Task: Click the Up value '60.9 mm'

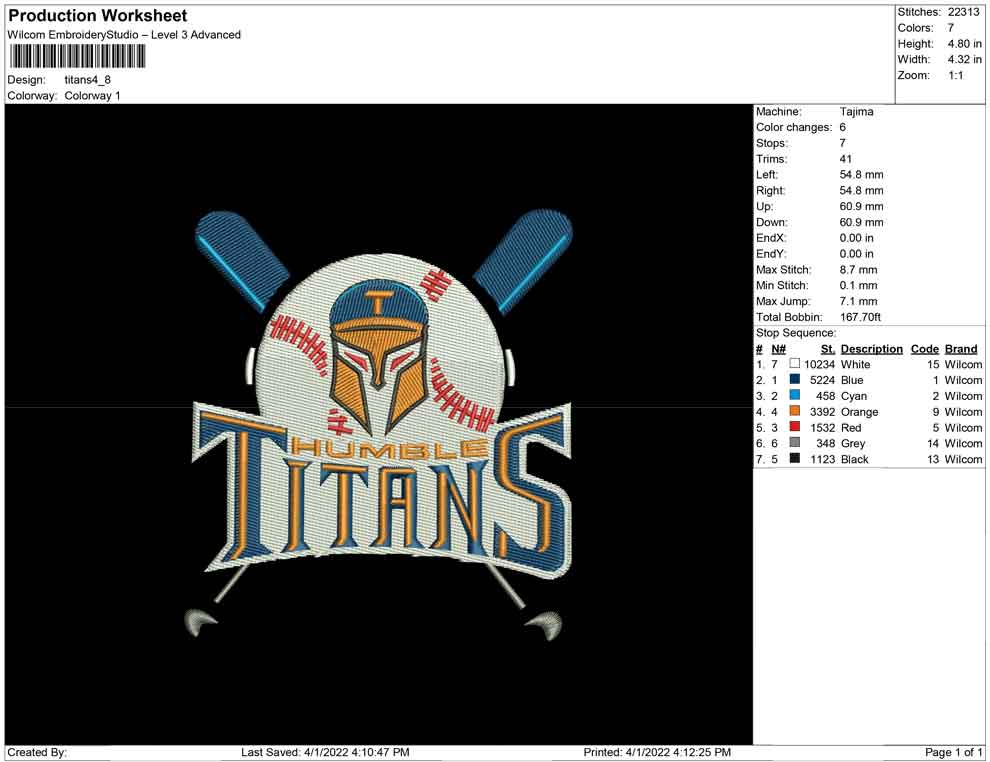Action: tap(862, 206)
